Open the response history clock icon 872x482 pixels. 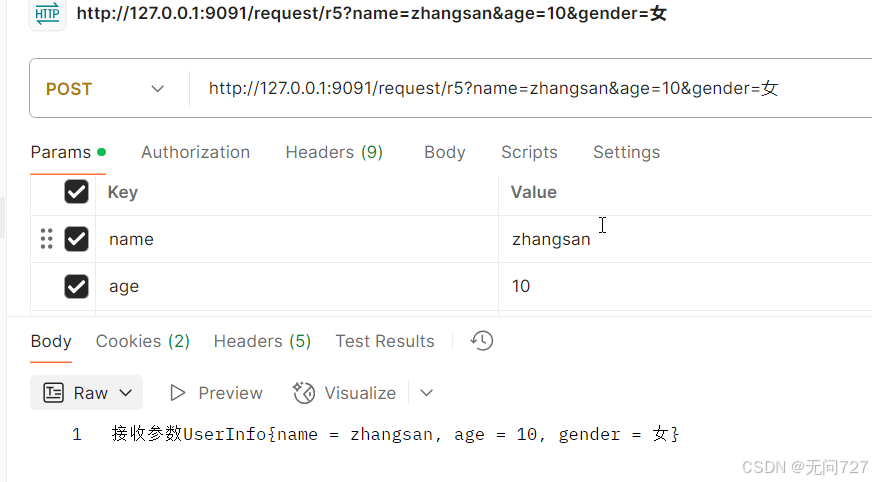[482, 341]
